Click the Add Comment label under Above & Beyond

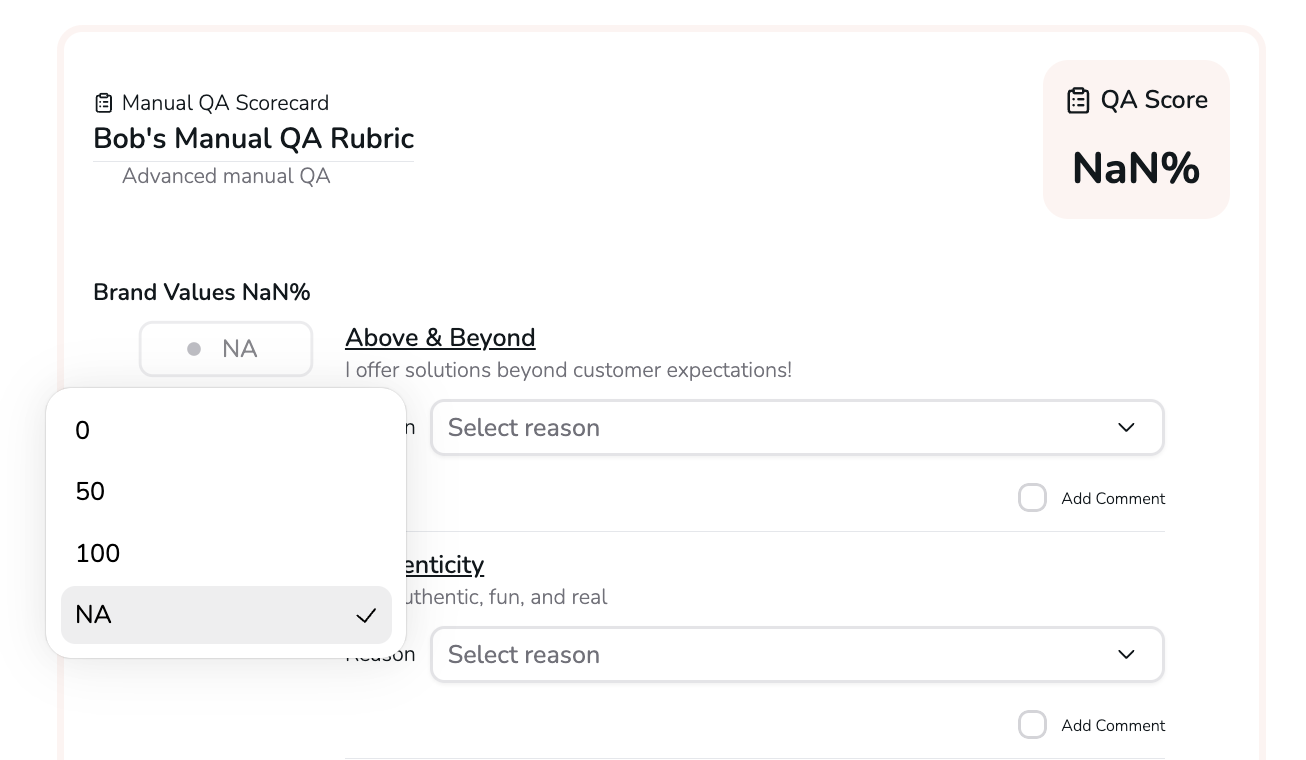[x=1113, y=499]
